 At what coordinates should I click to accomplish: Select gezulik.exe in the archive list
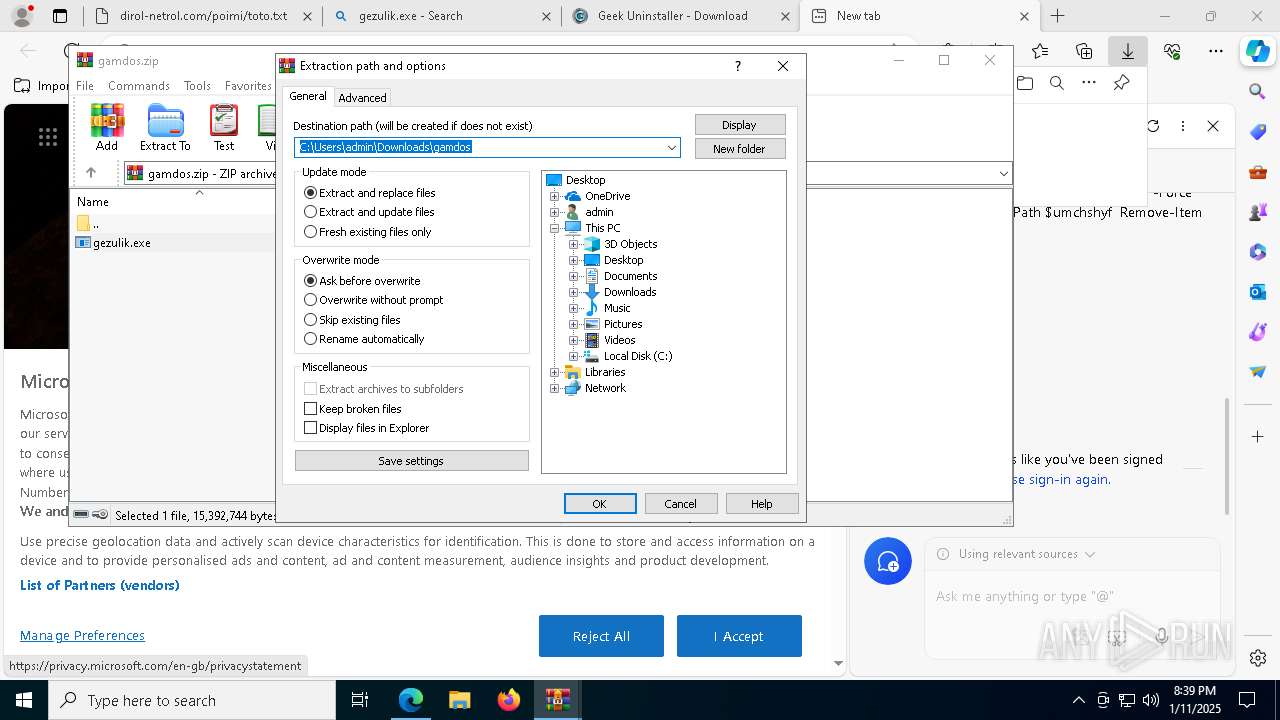pos(121,243)
